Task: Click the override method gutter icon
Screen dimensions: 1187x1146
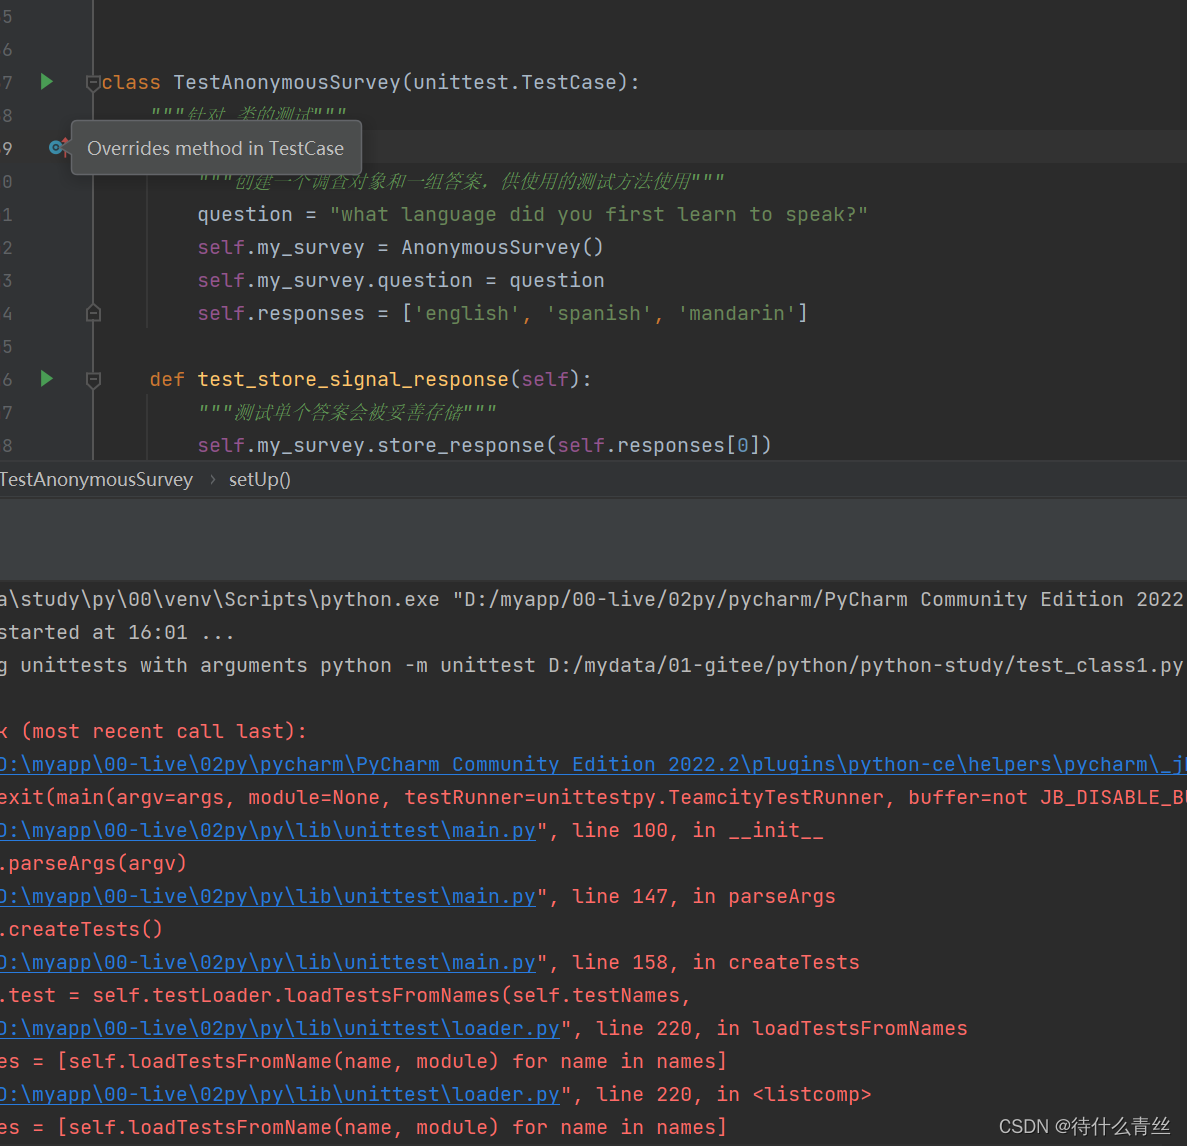Action: [x=57, y=147]
